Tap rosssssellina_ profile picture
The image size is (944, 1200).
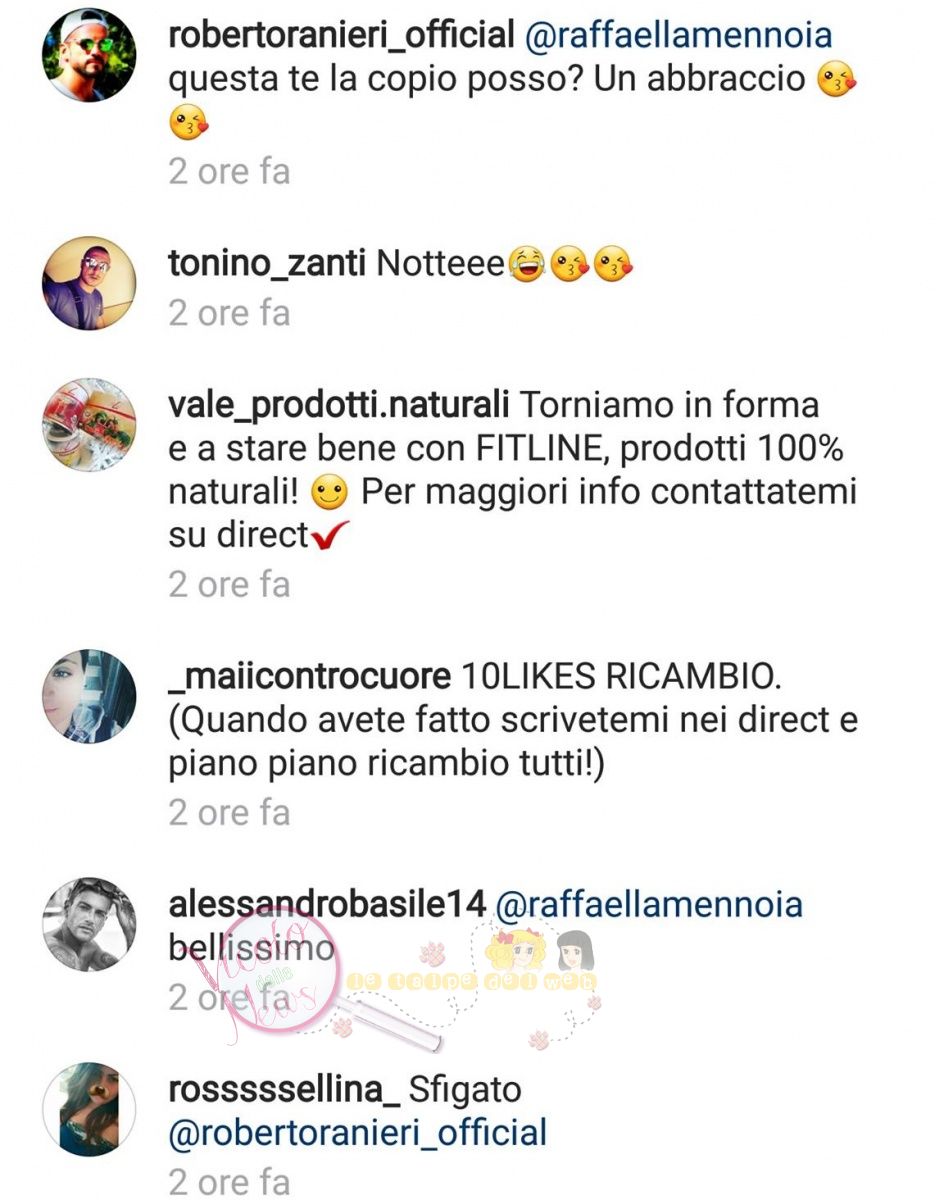point(88,1108)
